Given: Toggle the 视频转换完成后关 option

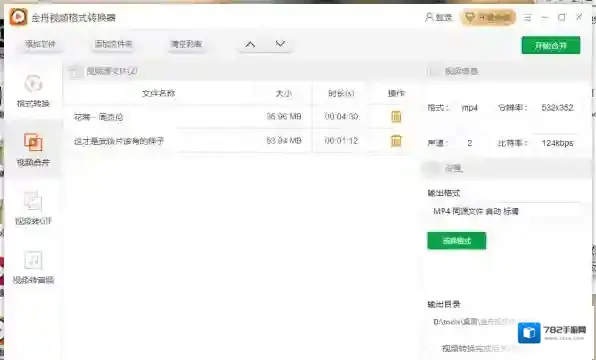Looking at the screenshot, I should pos(479,348).
